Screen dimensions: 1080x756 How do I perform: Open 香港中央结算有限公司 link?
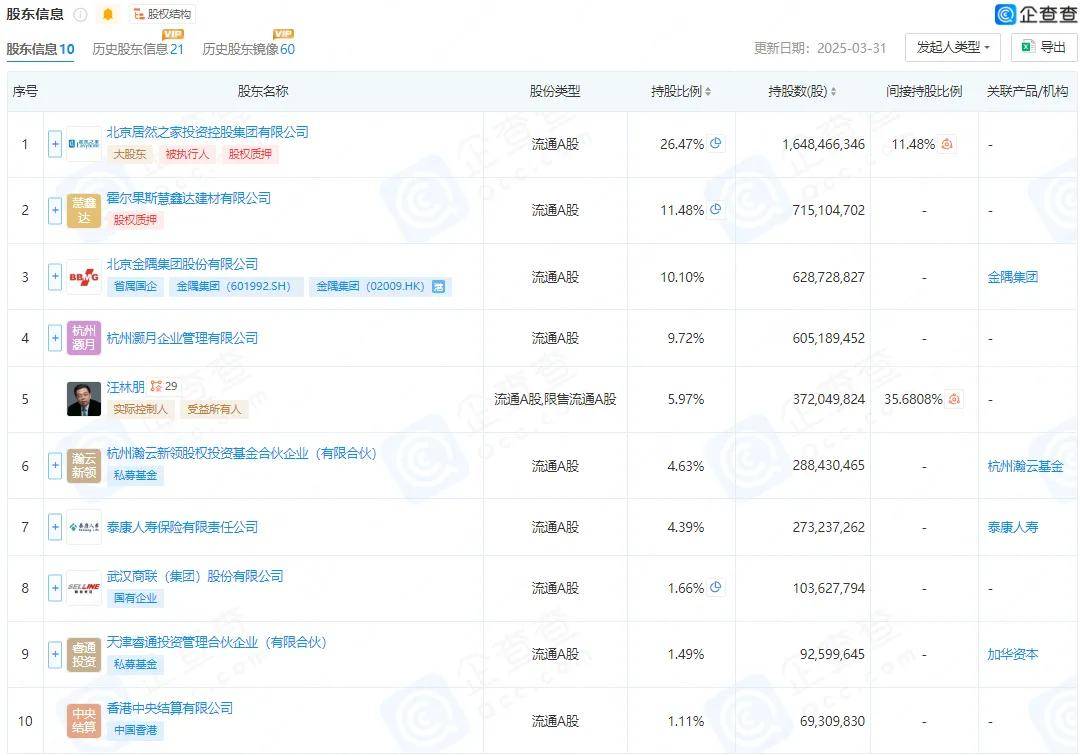tap(169, 708)
